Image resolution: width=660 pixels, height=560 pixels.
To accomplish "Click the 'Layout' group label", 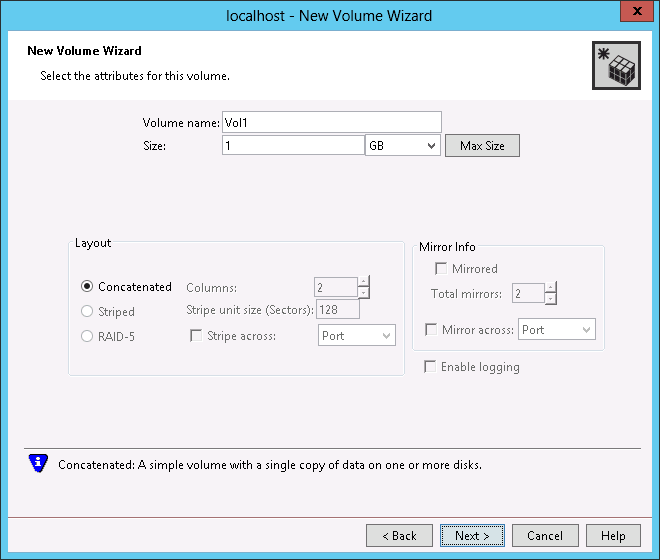I will pos(93,243).
